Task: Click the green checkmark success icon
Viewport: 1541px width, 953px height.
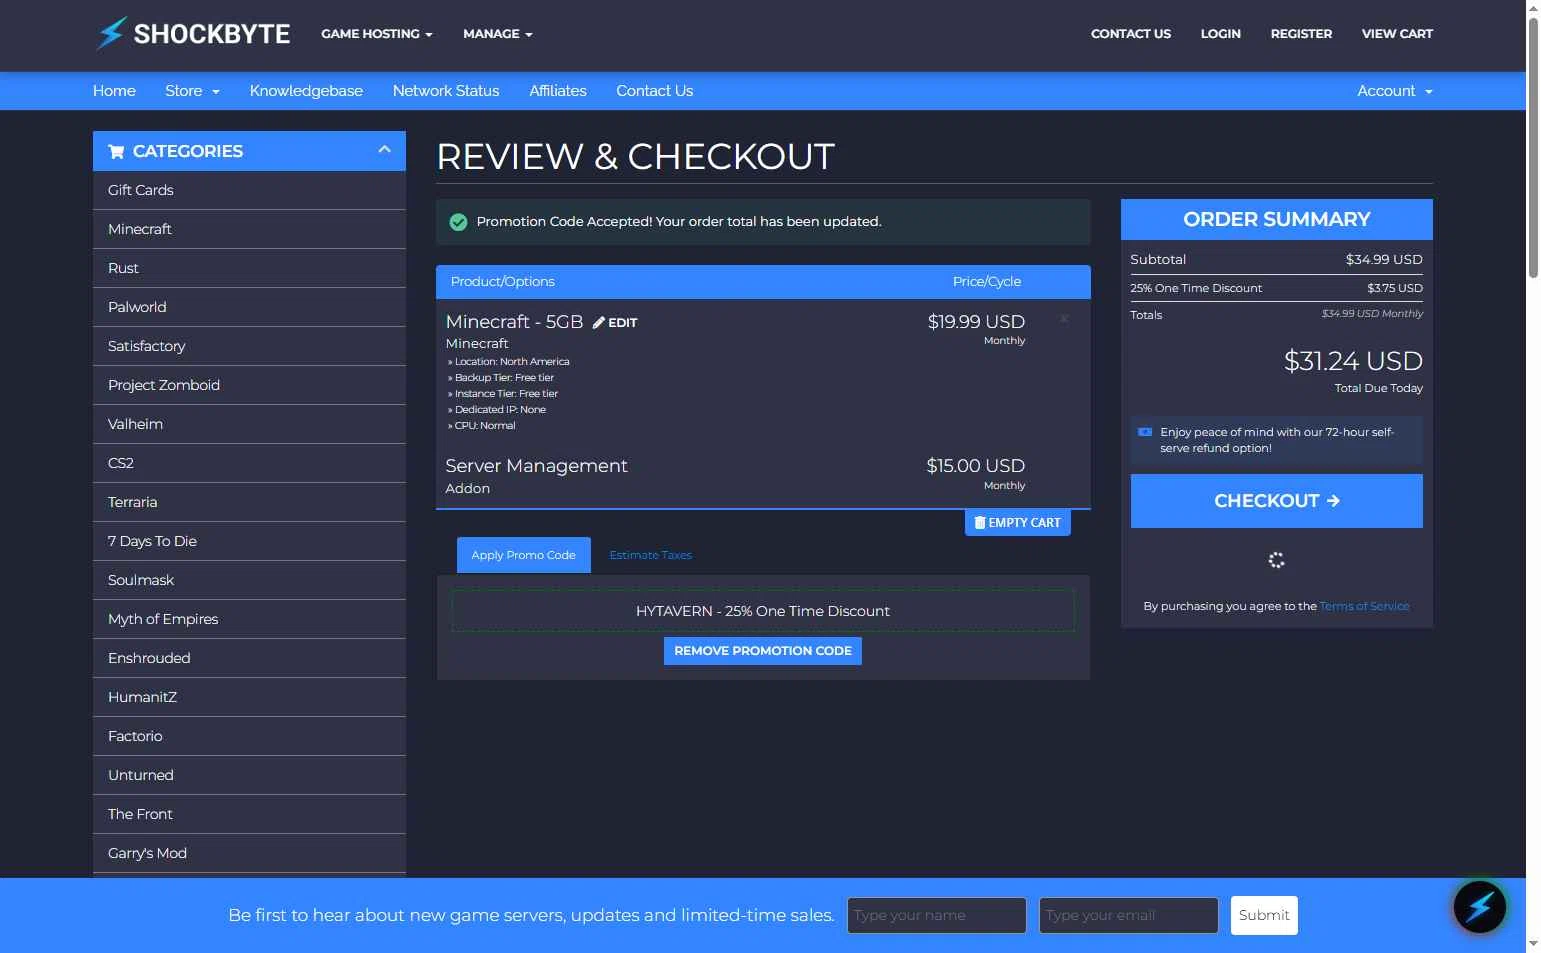Action: [x=458, y=222]
